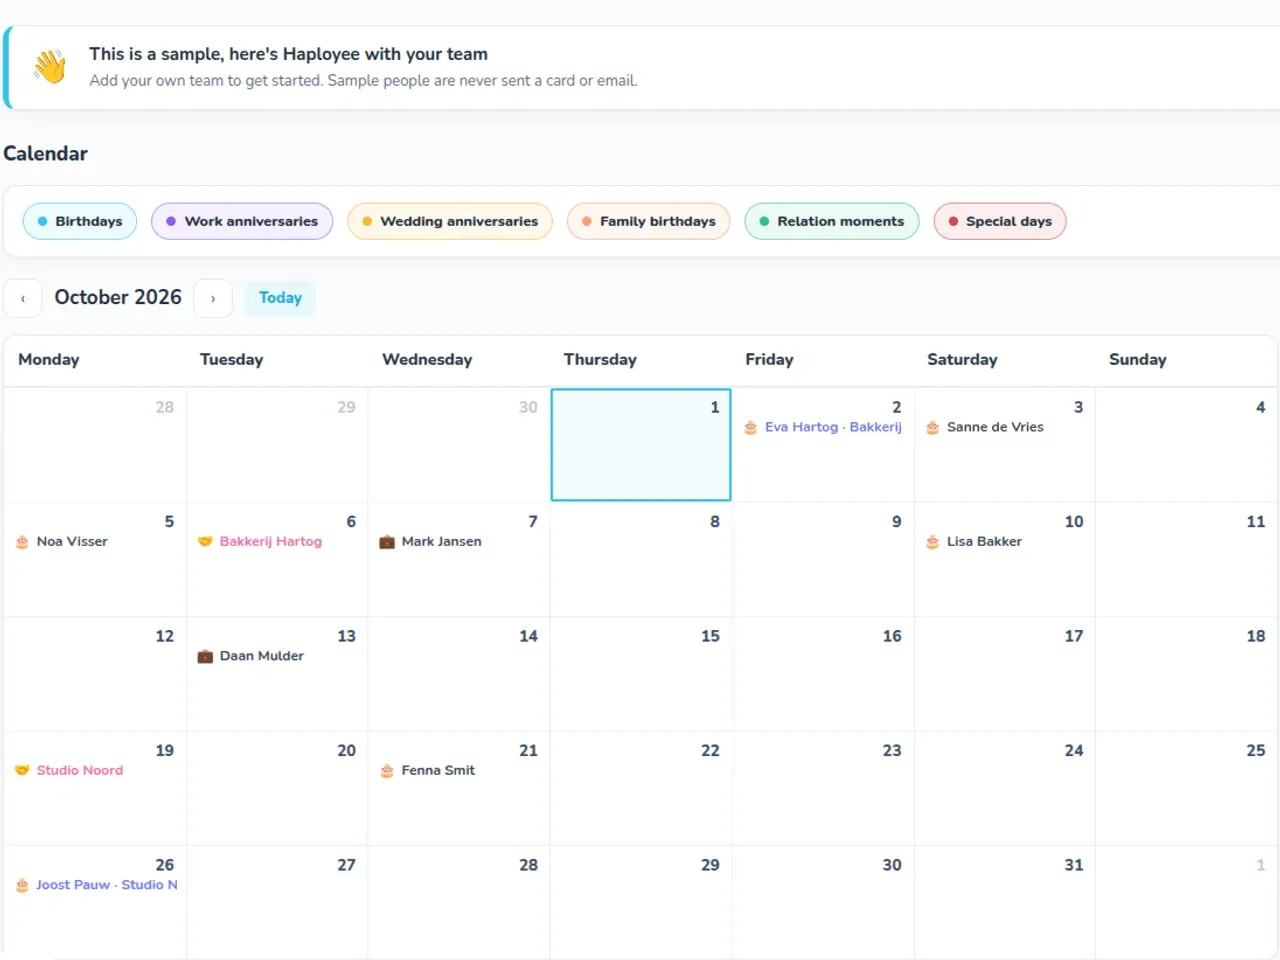Open Fenna Smit birthday event
Image resolution: width=1280 pixels, height=960 pixels.
coord(428,771)
